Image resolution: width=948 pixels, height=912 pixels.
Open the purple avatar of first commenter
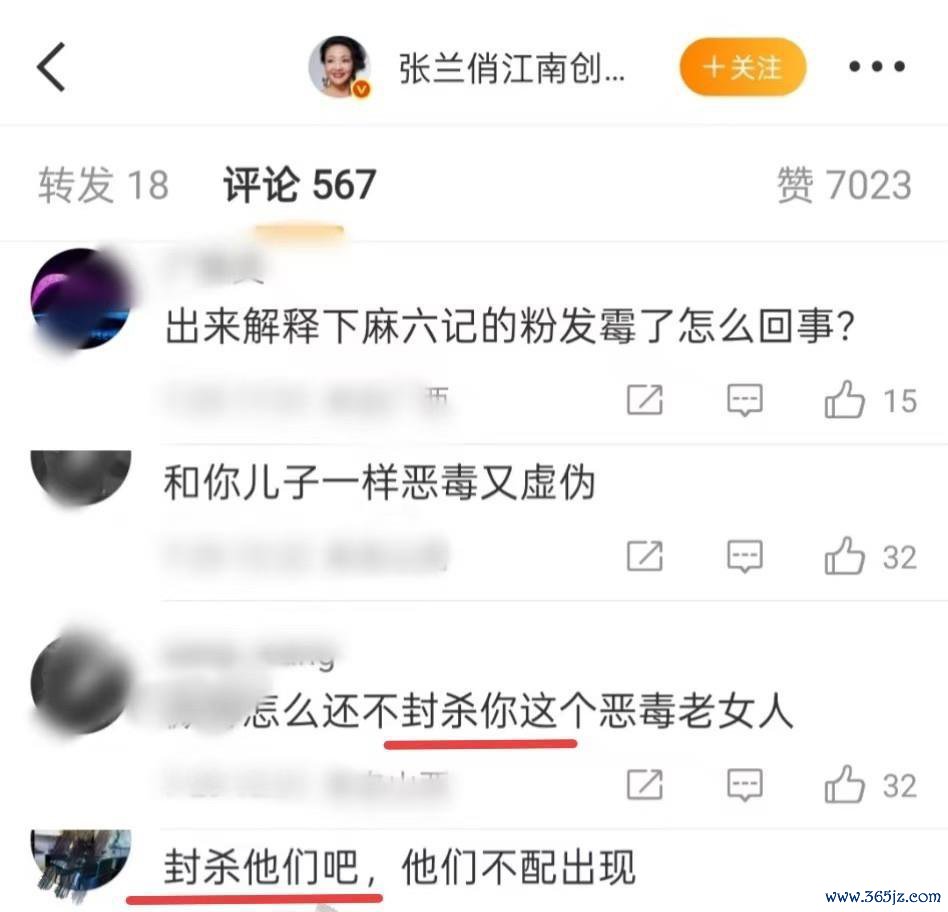81,298
